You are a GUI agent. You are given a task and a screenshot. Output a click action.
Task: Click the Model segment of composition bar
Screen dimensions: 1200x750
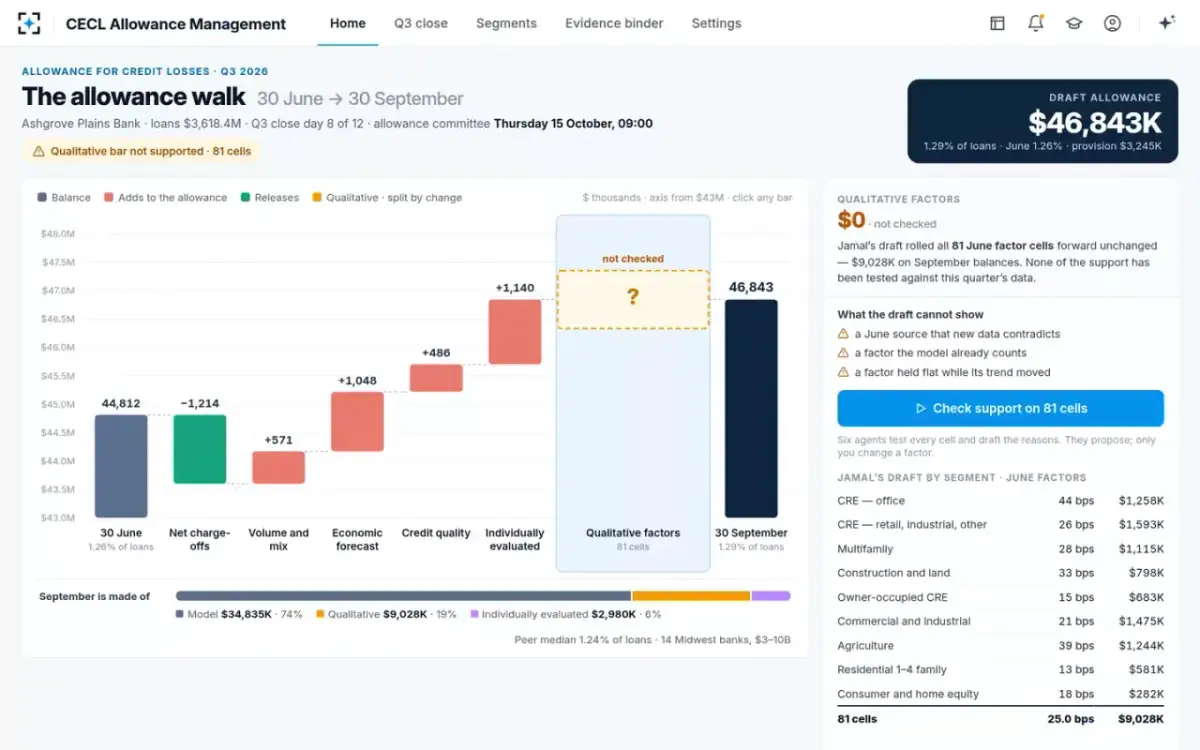403,596
